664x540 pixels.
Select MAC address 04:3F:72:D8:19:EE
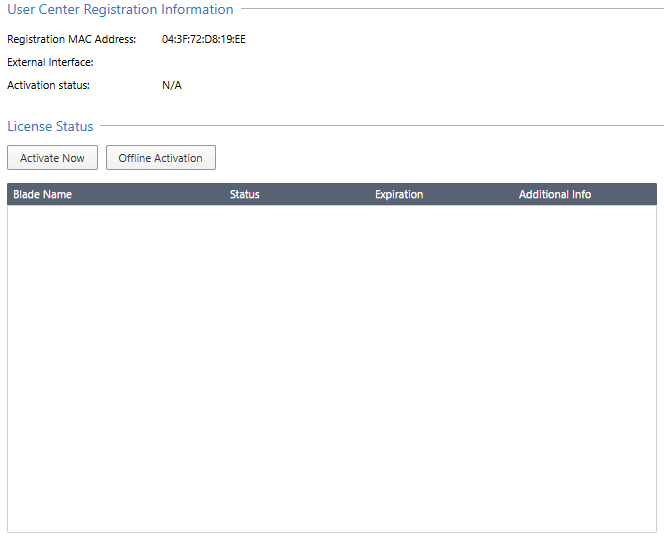tap(204, 39)
